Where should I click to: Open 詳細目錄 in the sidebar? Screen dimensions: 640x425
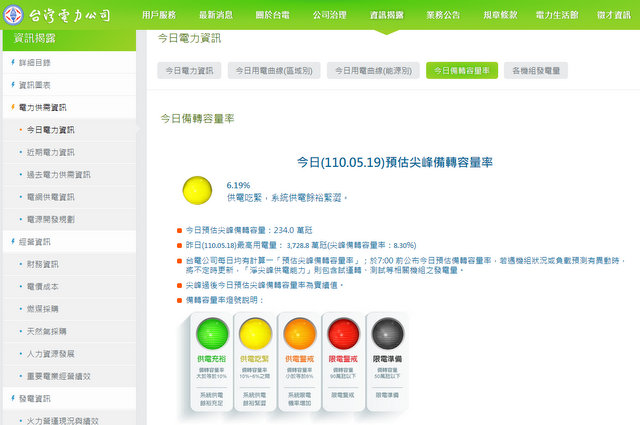(x=69, y=62)
